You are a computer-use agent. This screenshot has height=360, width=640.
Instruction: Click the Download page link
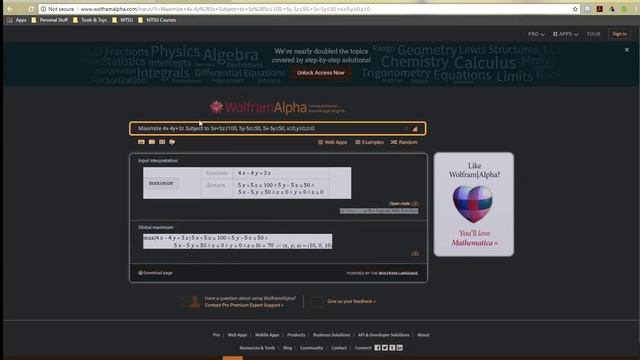click(x=155, y=273)
